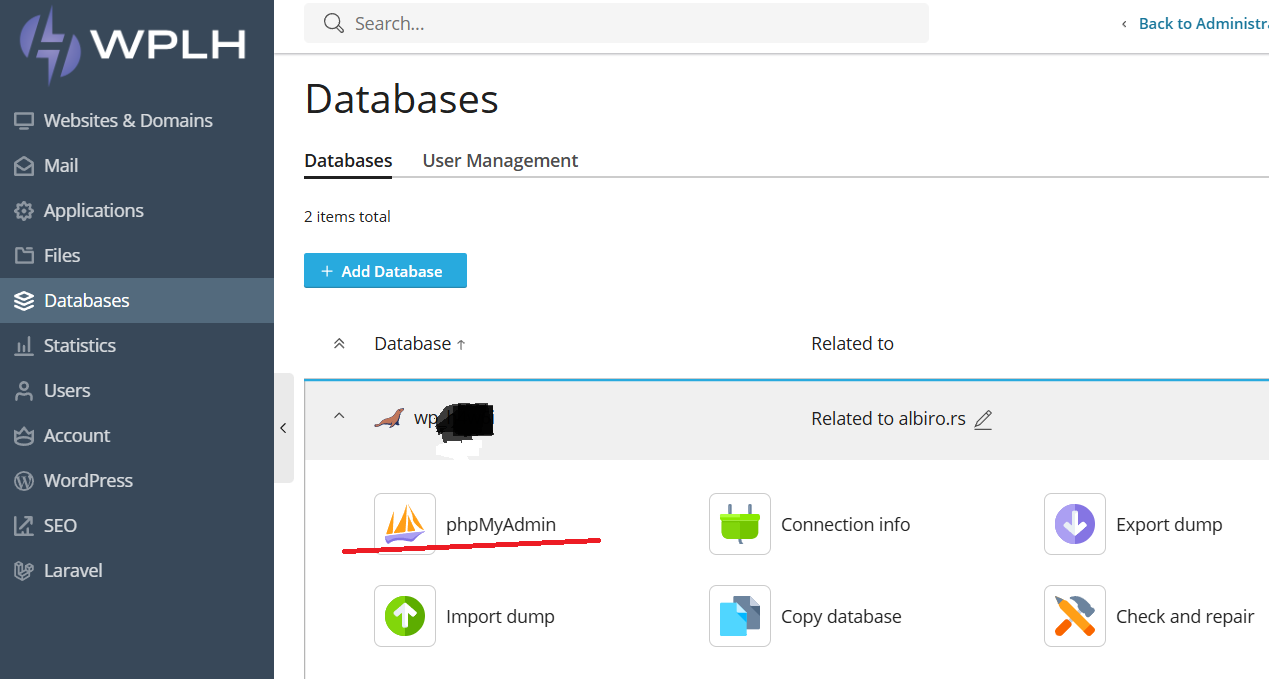
Task: Click the Files folder icon
Action: pos(24,256)
